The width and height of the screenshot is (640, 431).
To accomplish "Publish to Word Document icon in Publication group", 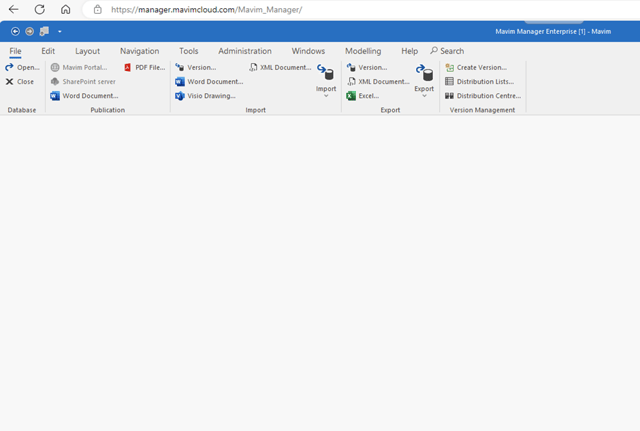I will [55, 96].
